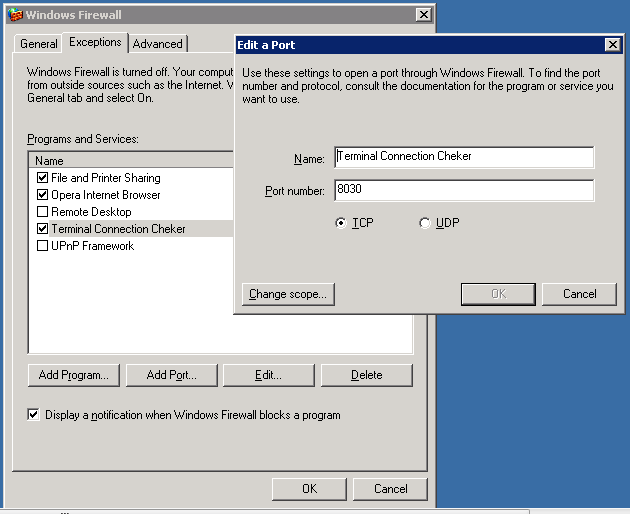Select the TCP protocol radio button

341,223
